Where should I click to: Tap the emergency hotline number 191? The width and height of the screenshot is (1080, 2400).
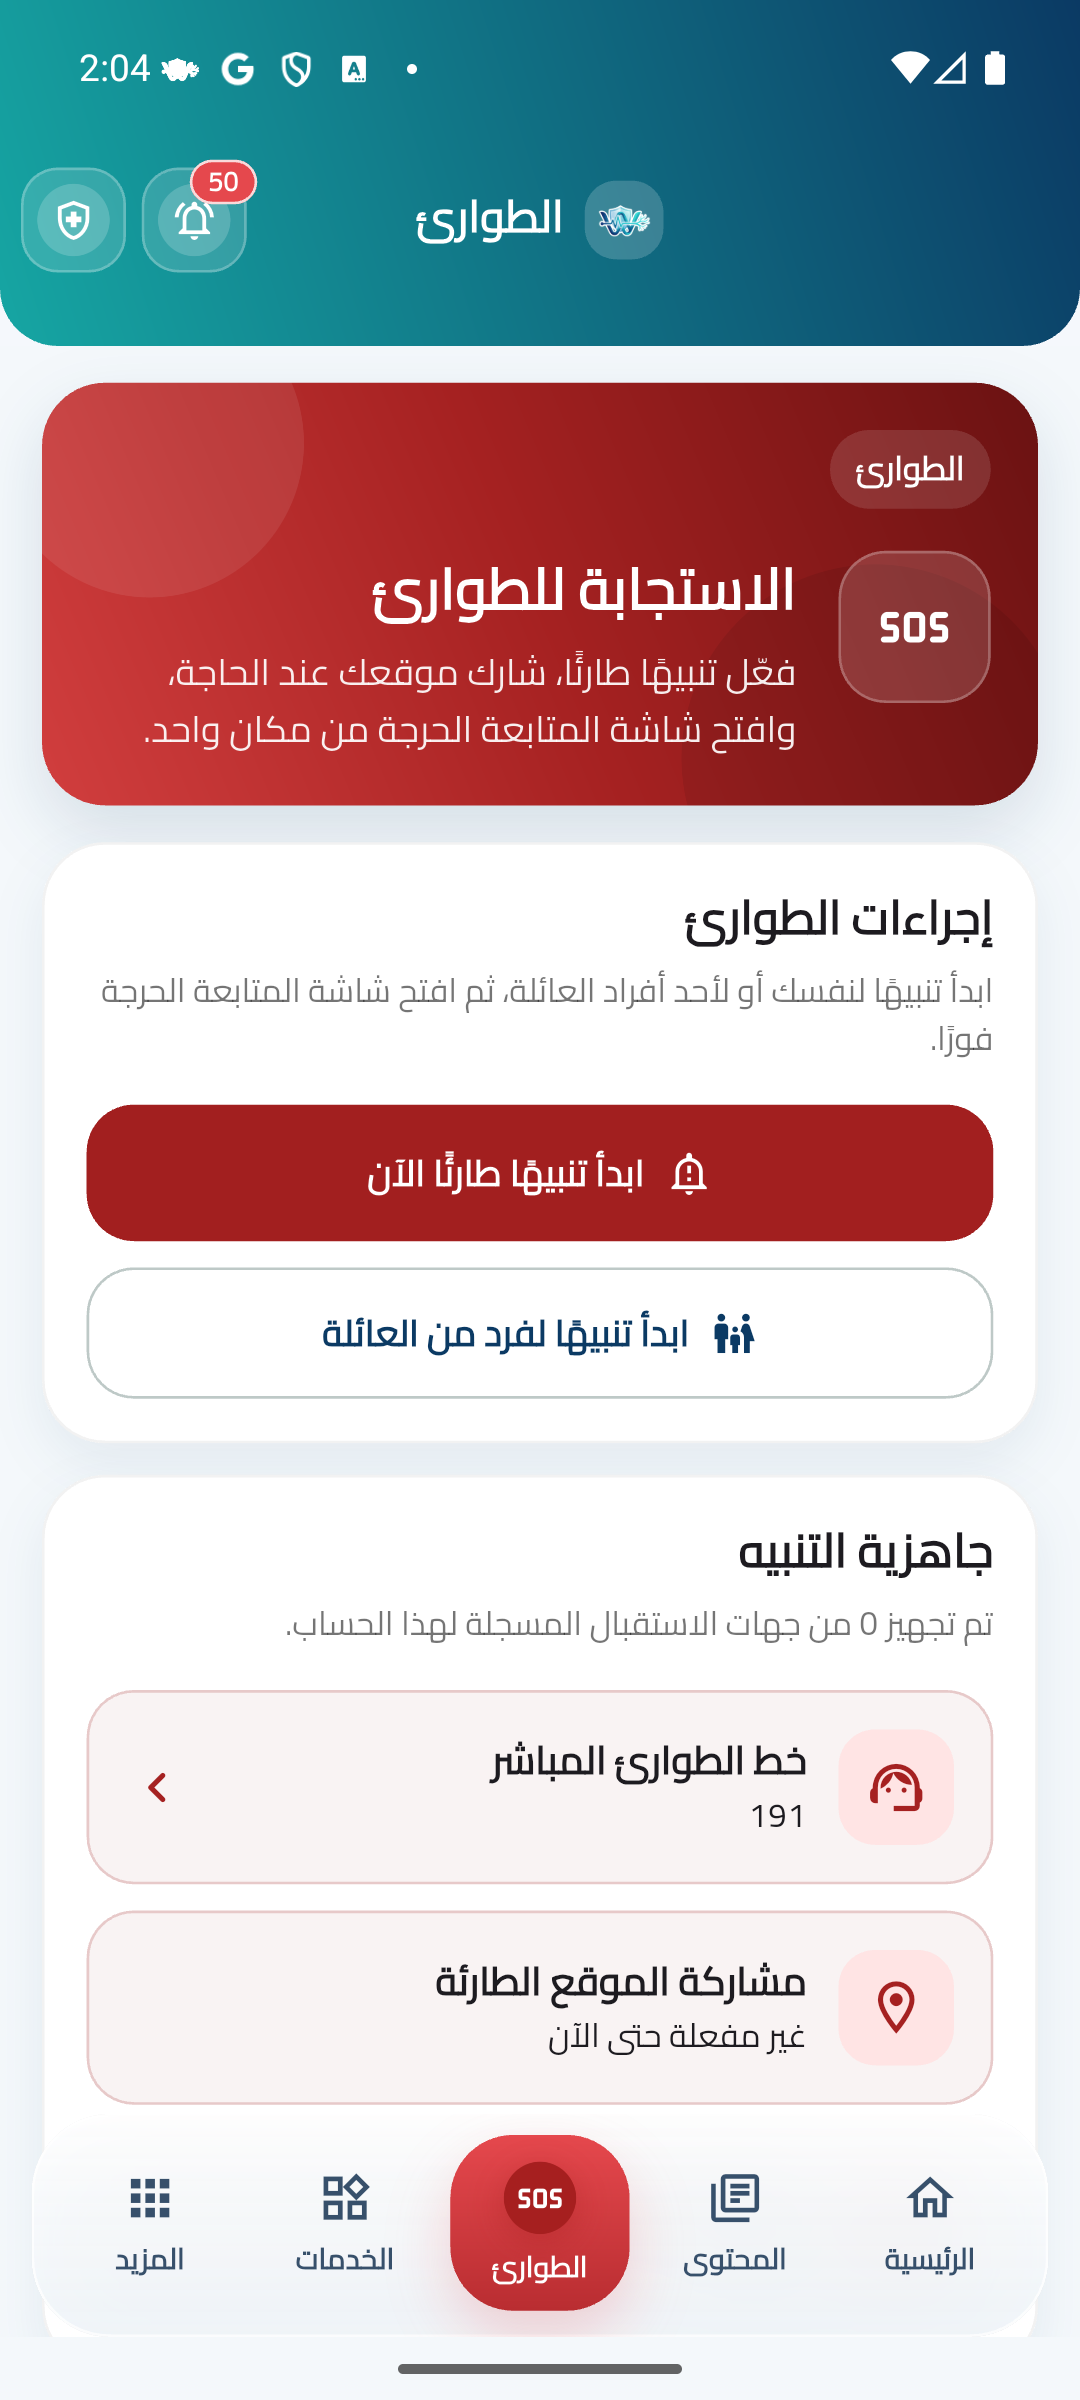click(778, 1816)
